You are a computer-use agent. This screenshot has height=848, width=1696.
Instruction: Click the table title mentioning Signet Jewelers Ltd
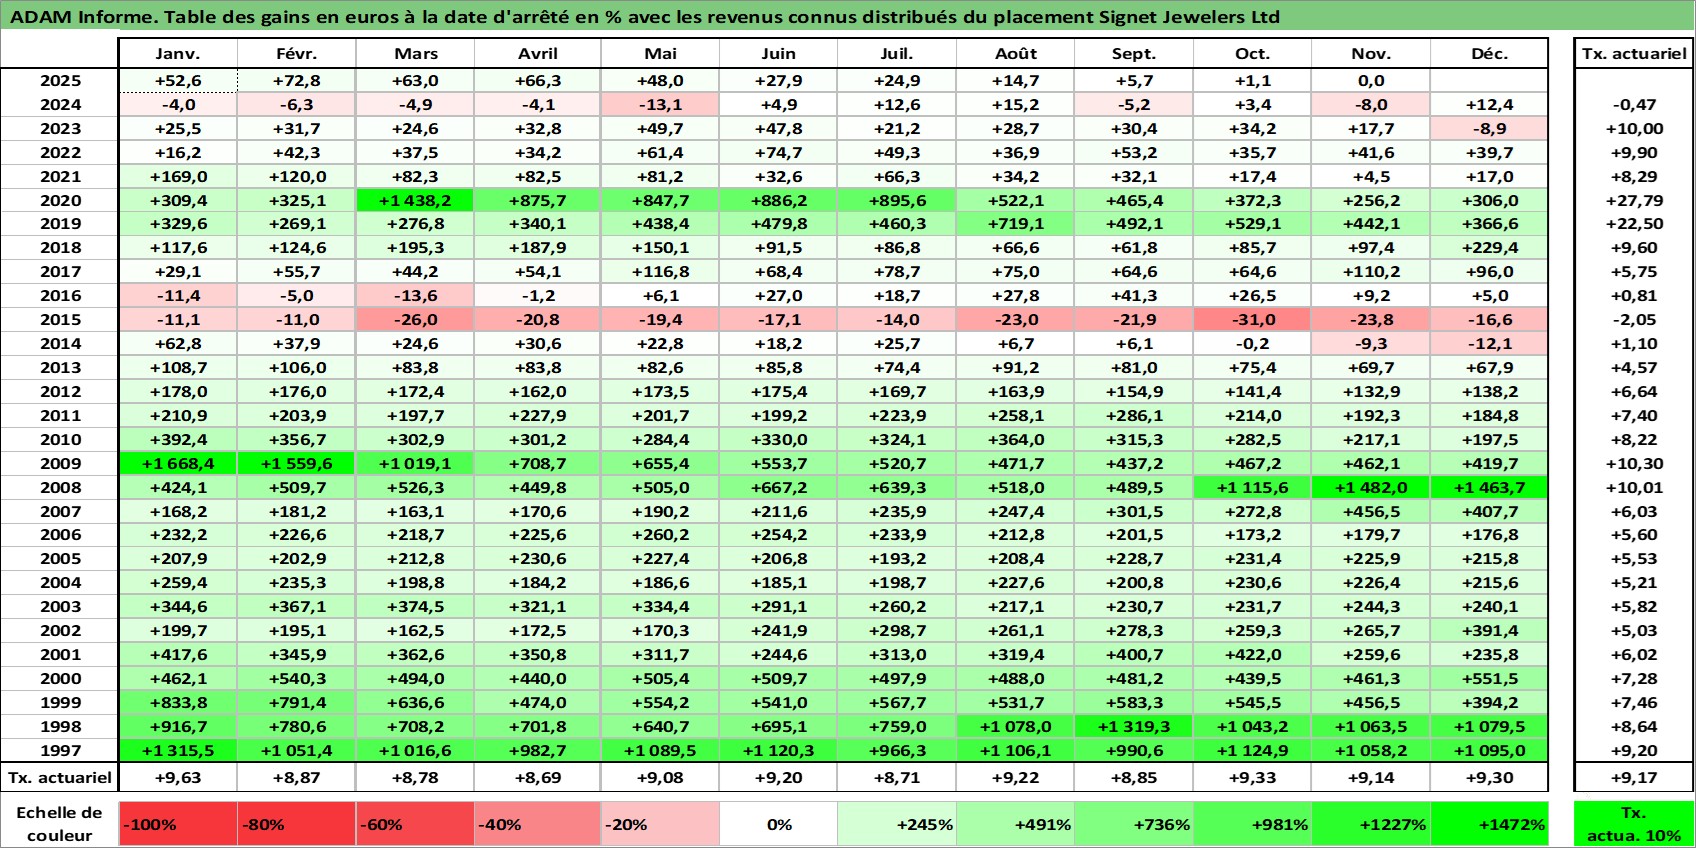tap(645, 16)
